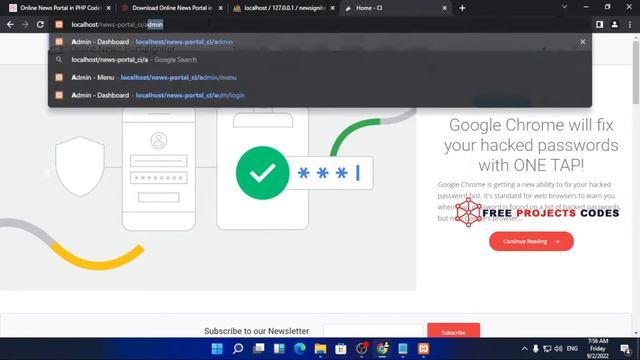The image size is (640, 360).
Task: Choose Admin - Dashboard news-portal_ci/admin suggestion
Action: point(320,42)
